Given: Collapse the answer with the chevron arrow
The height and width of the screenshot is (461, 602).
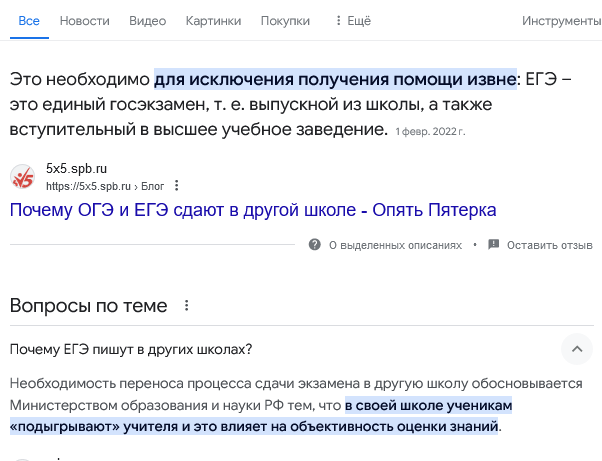Looking at the screenshot, I should (x=577, y=349).
